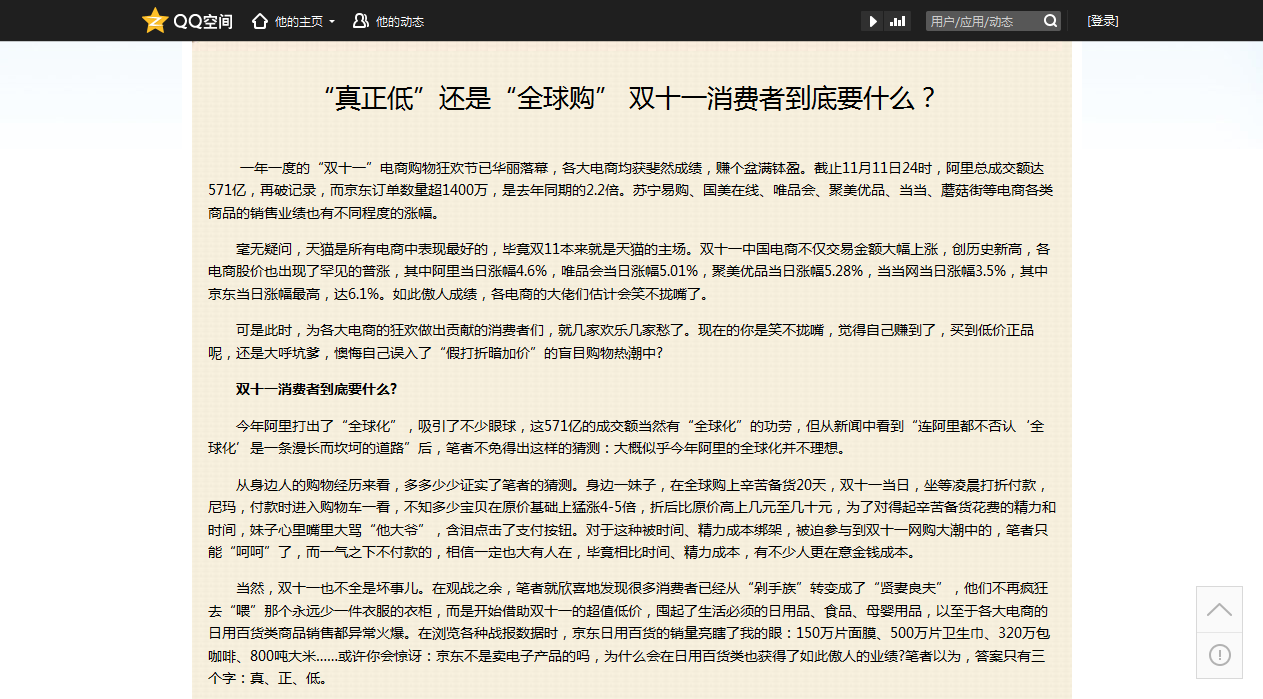Click the paragraph starting 从身边人的购物经历来看

click(632, 518)
